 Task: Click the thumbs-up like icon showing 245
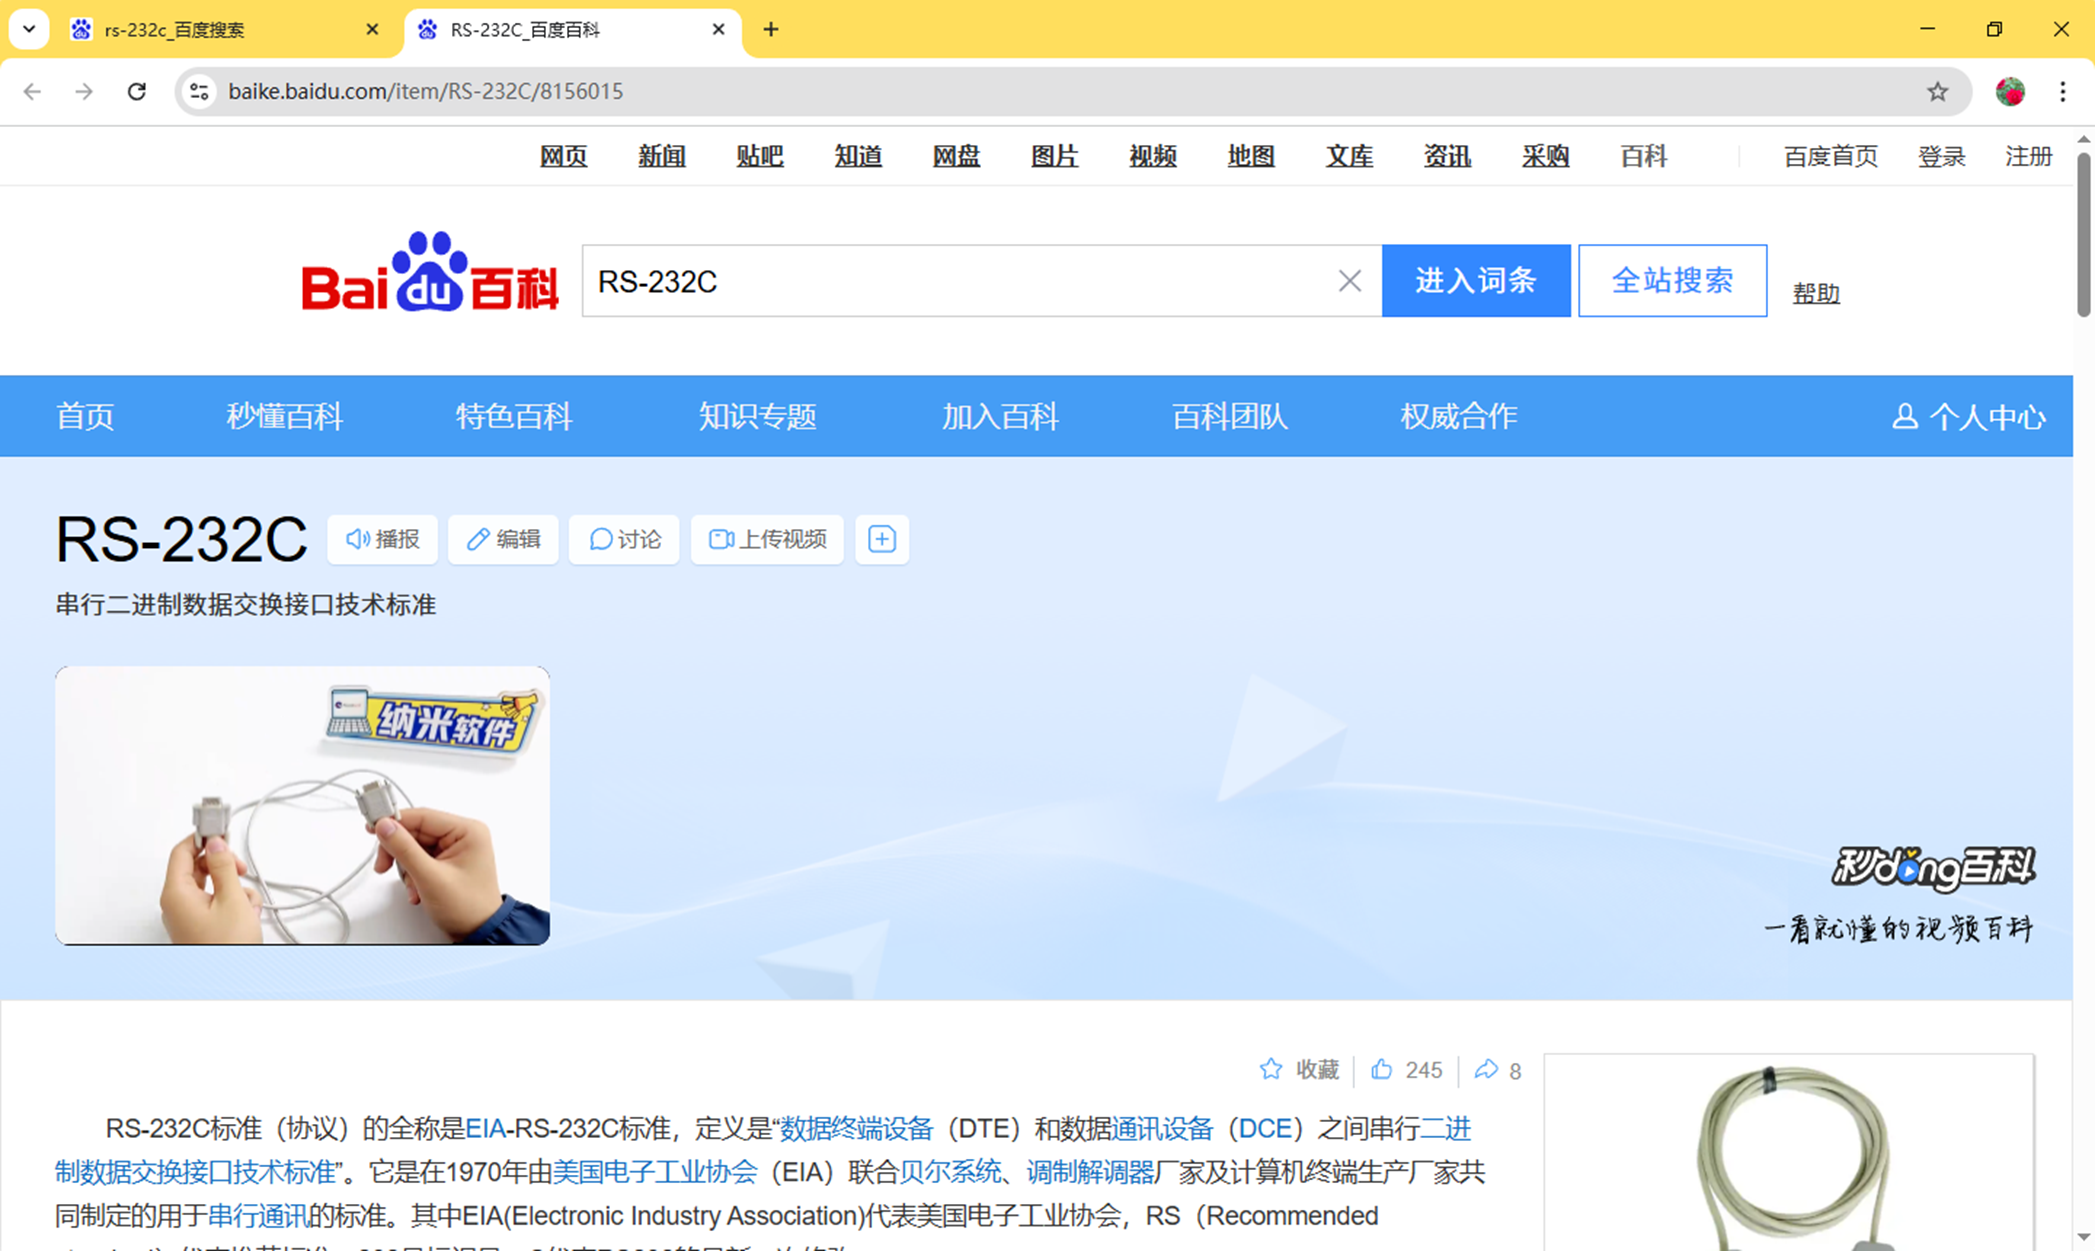pos(1382,1069)
